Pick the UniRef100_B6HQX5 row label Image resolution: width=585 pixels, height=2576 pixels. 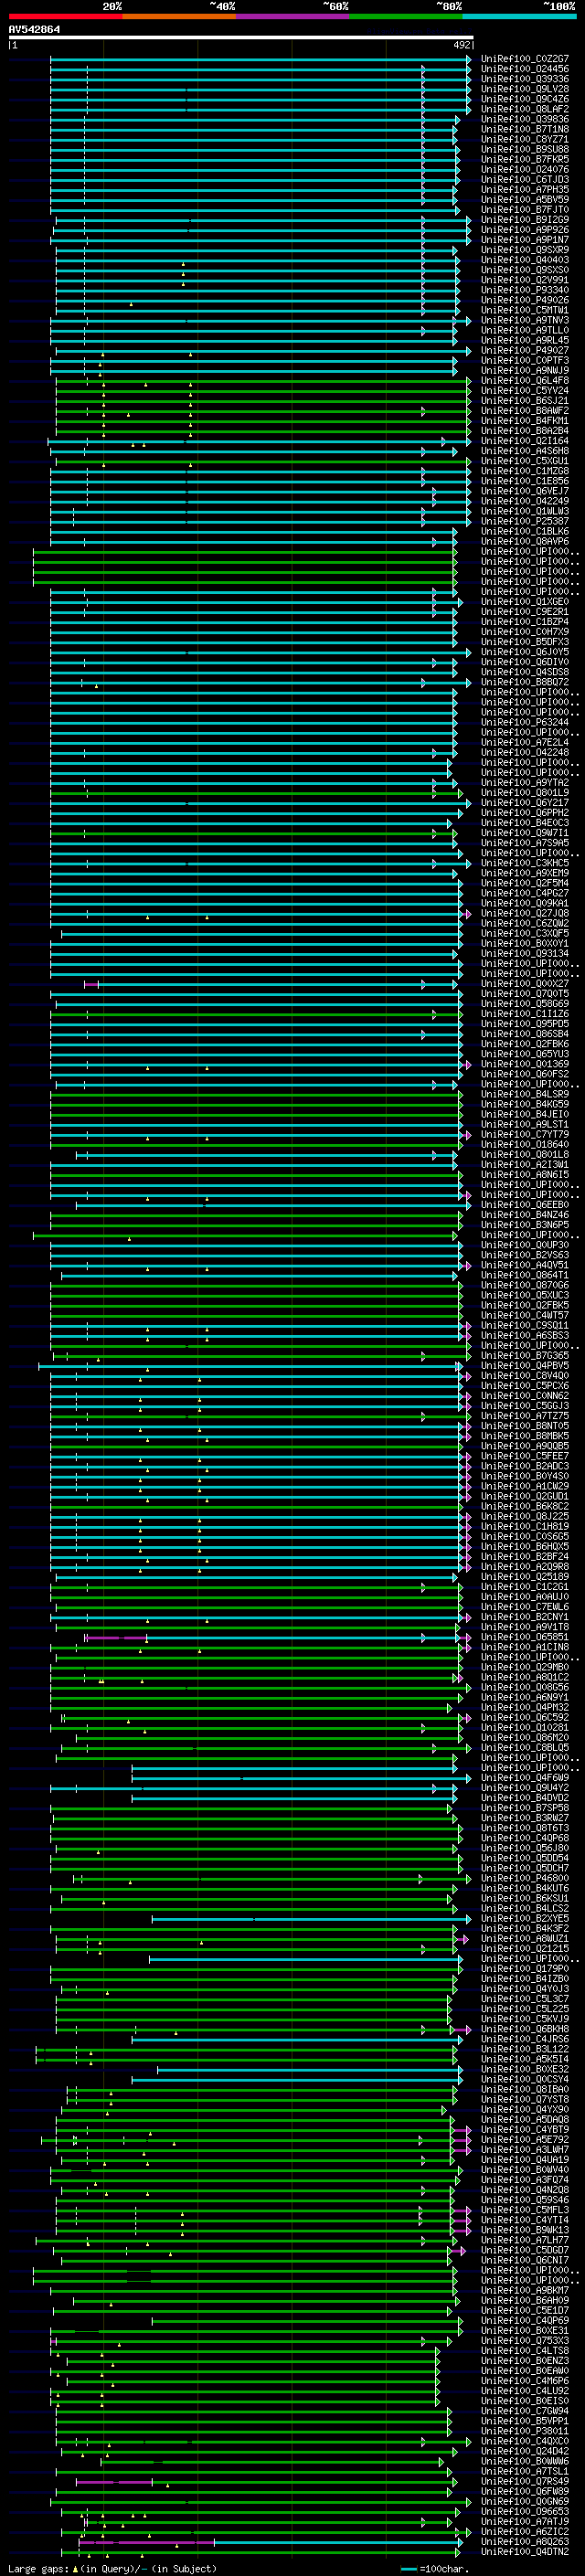[x=525, y=1546]
